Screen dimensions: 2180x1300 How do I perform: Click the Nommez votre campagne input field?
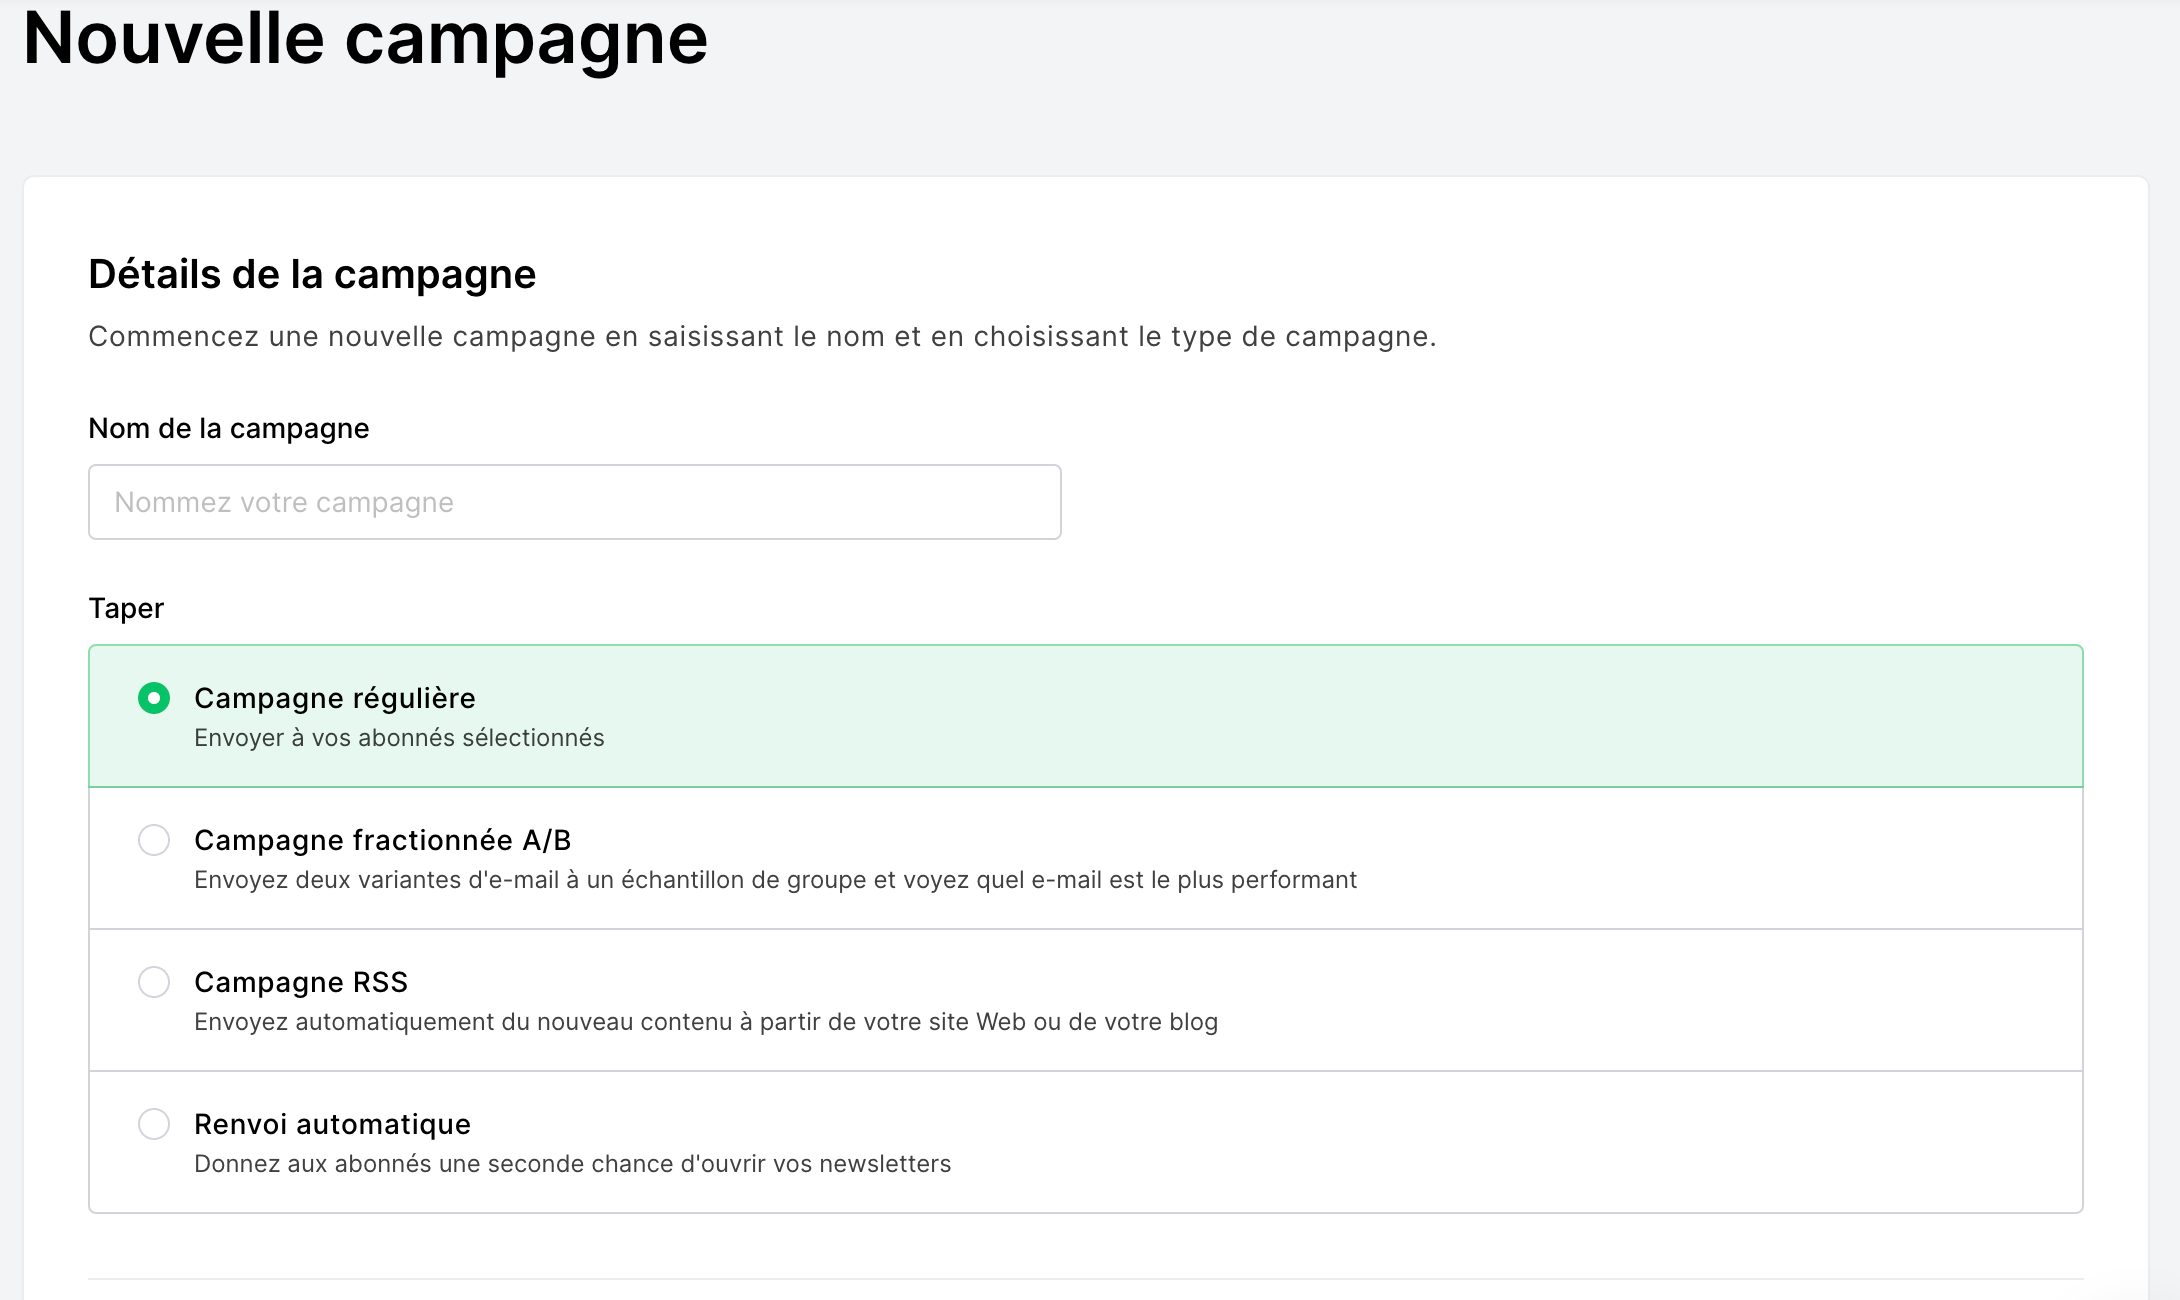(x=574, y=501)
